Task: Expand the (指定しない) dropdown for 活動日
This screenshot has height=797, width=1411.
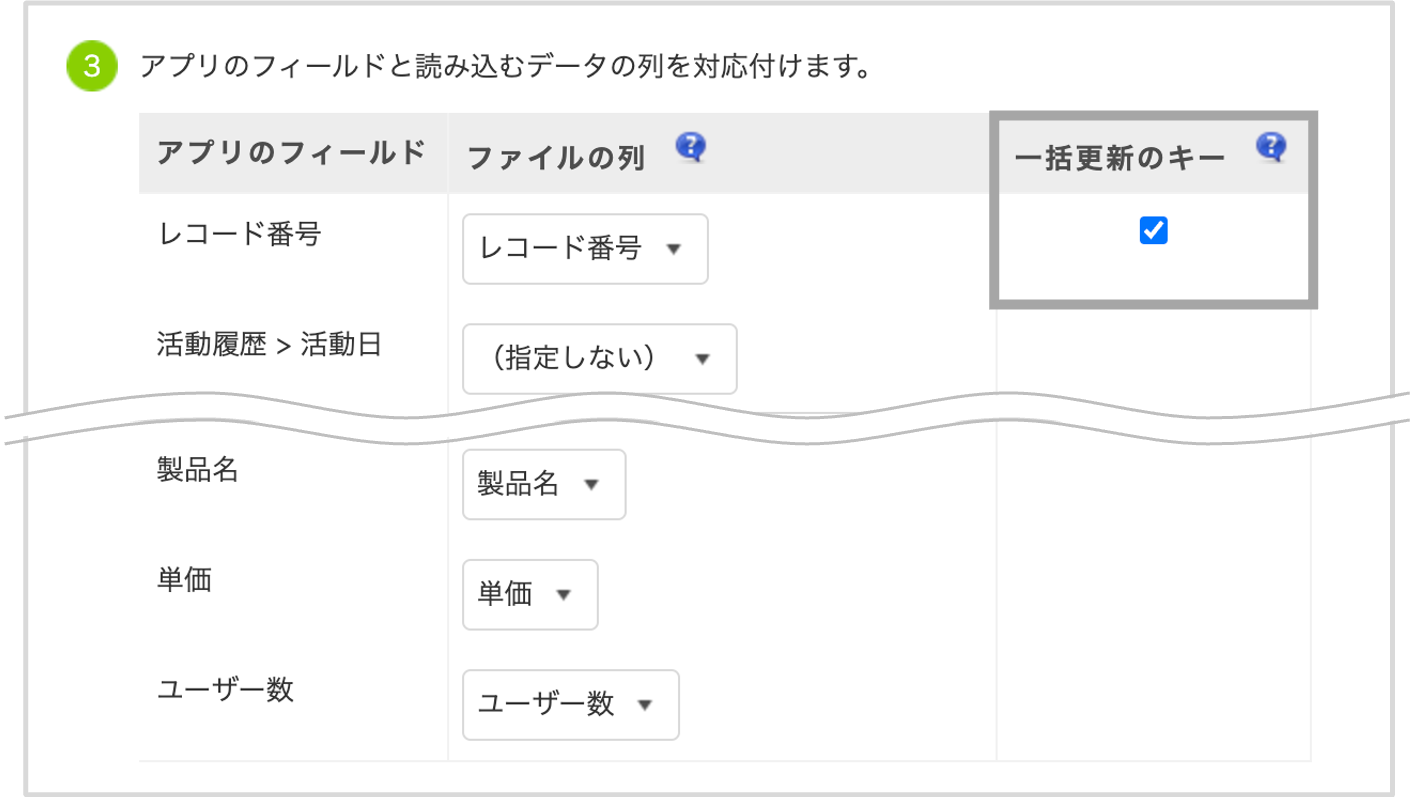Action: click(599, 358)
